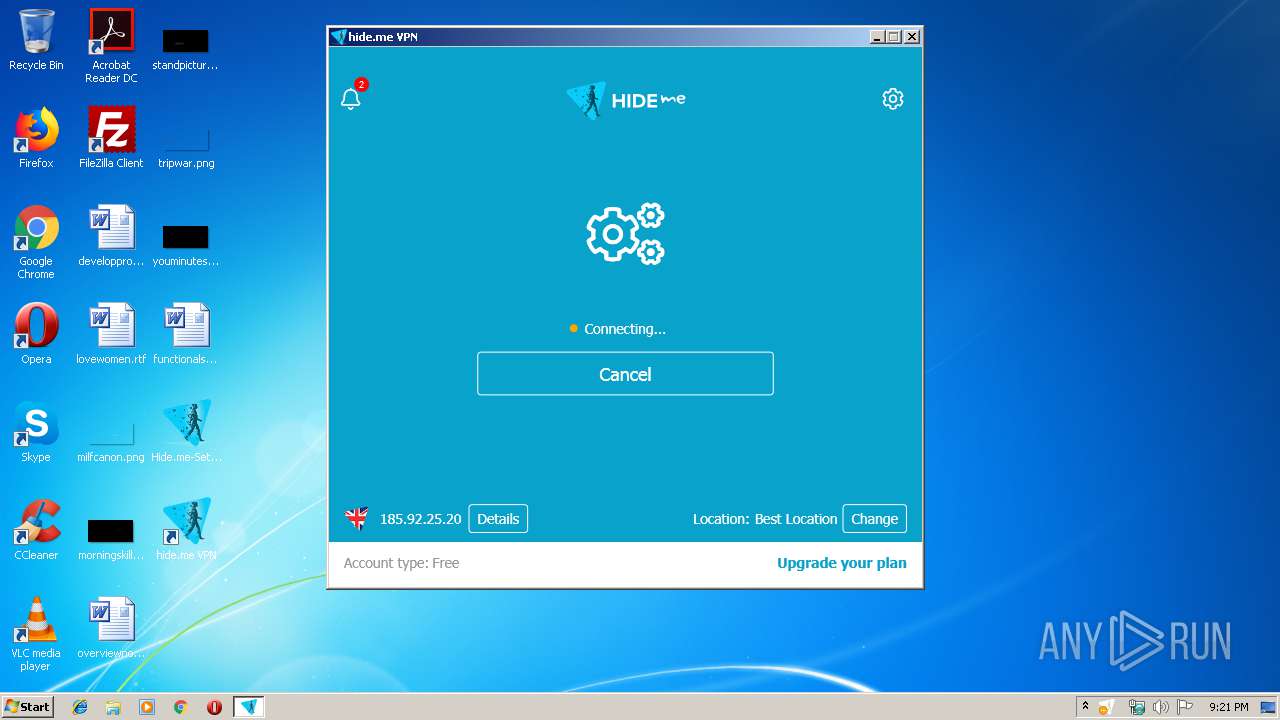1280x720 pixels.
Task: Select the FileZilla Client desktop shortcut
Action: (111, 139)
